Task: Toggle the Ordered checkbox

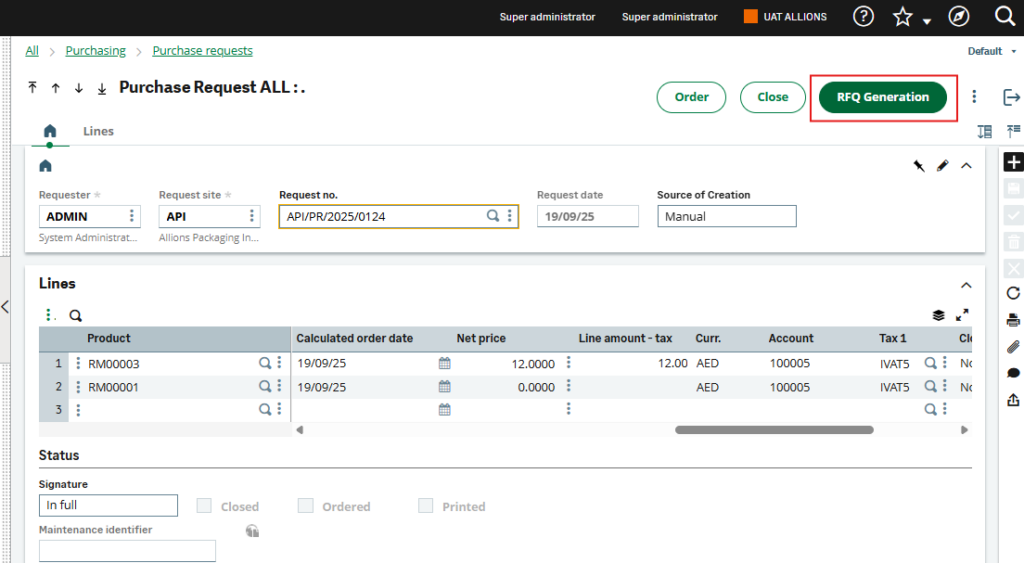Action: click(x=306, y=506)
